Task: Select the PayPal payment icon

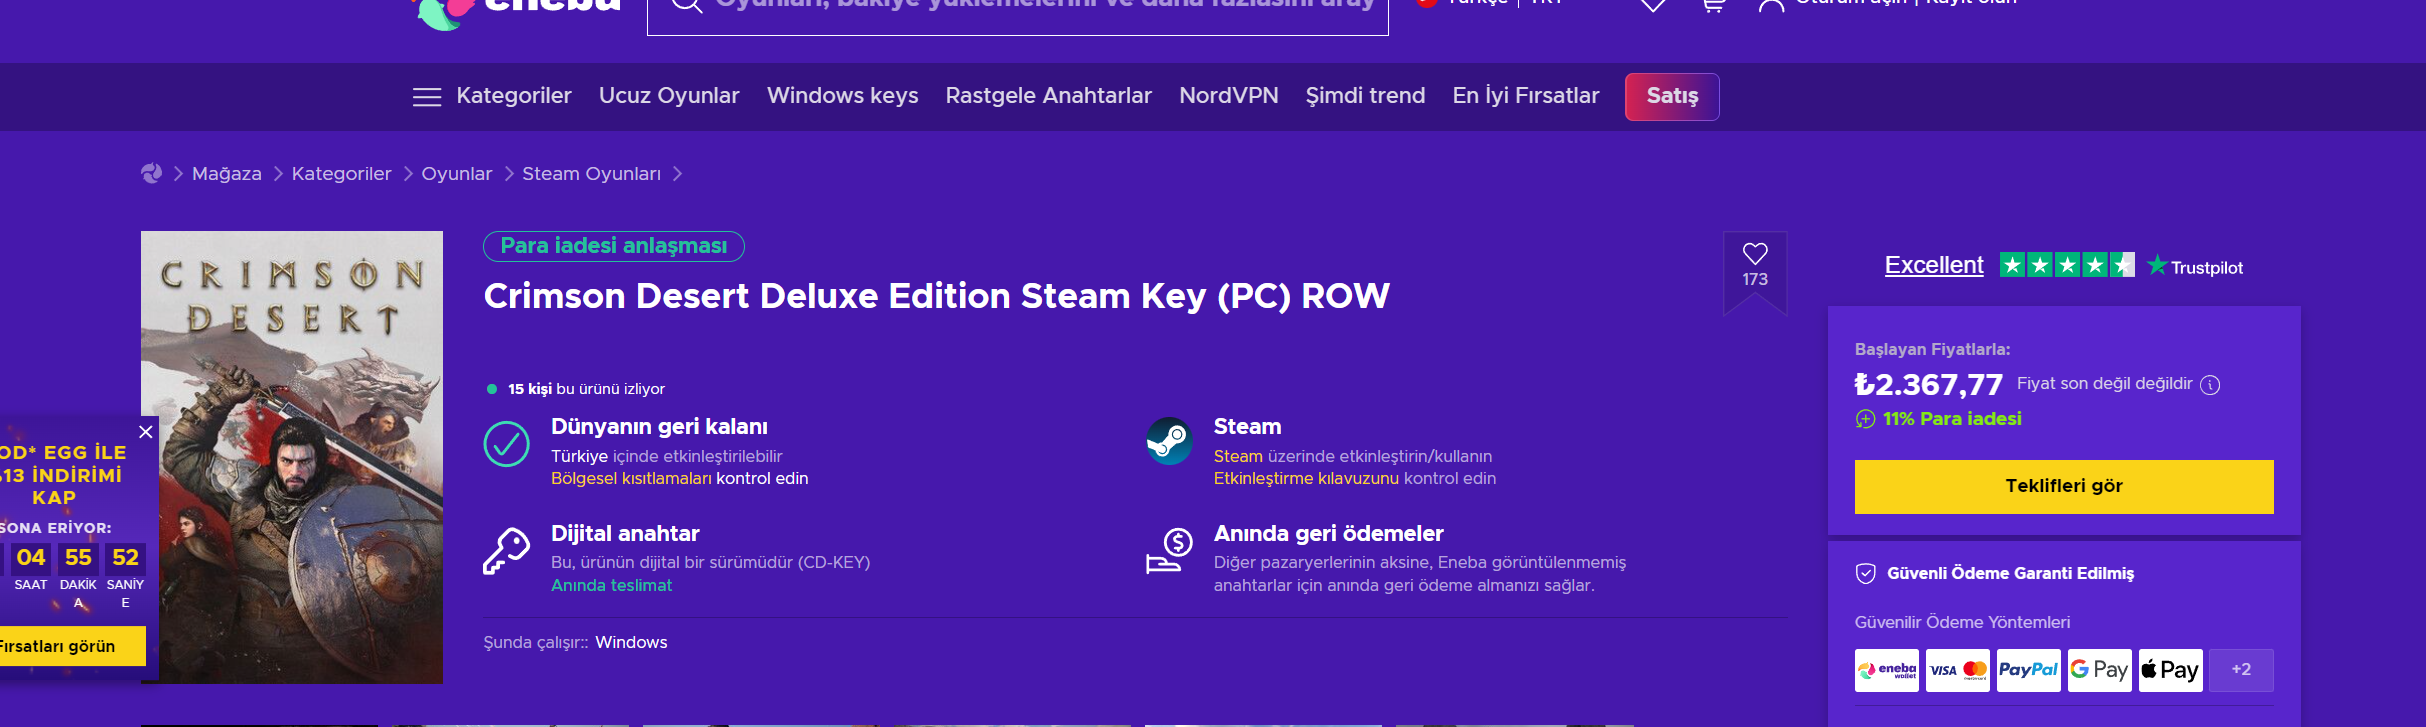Action: 2028,670
